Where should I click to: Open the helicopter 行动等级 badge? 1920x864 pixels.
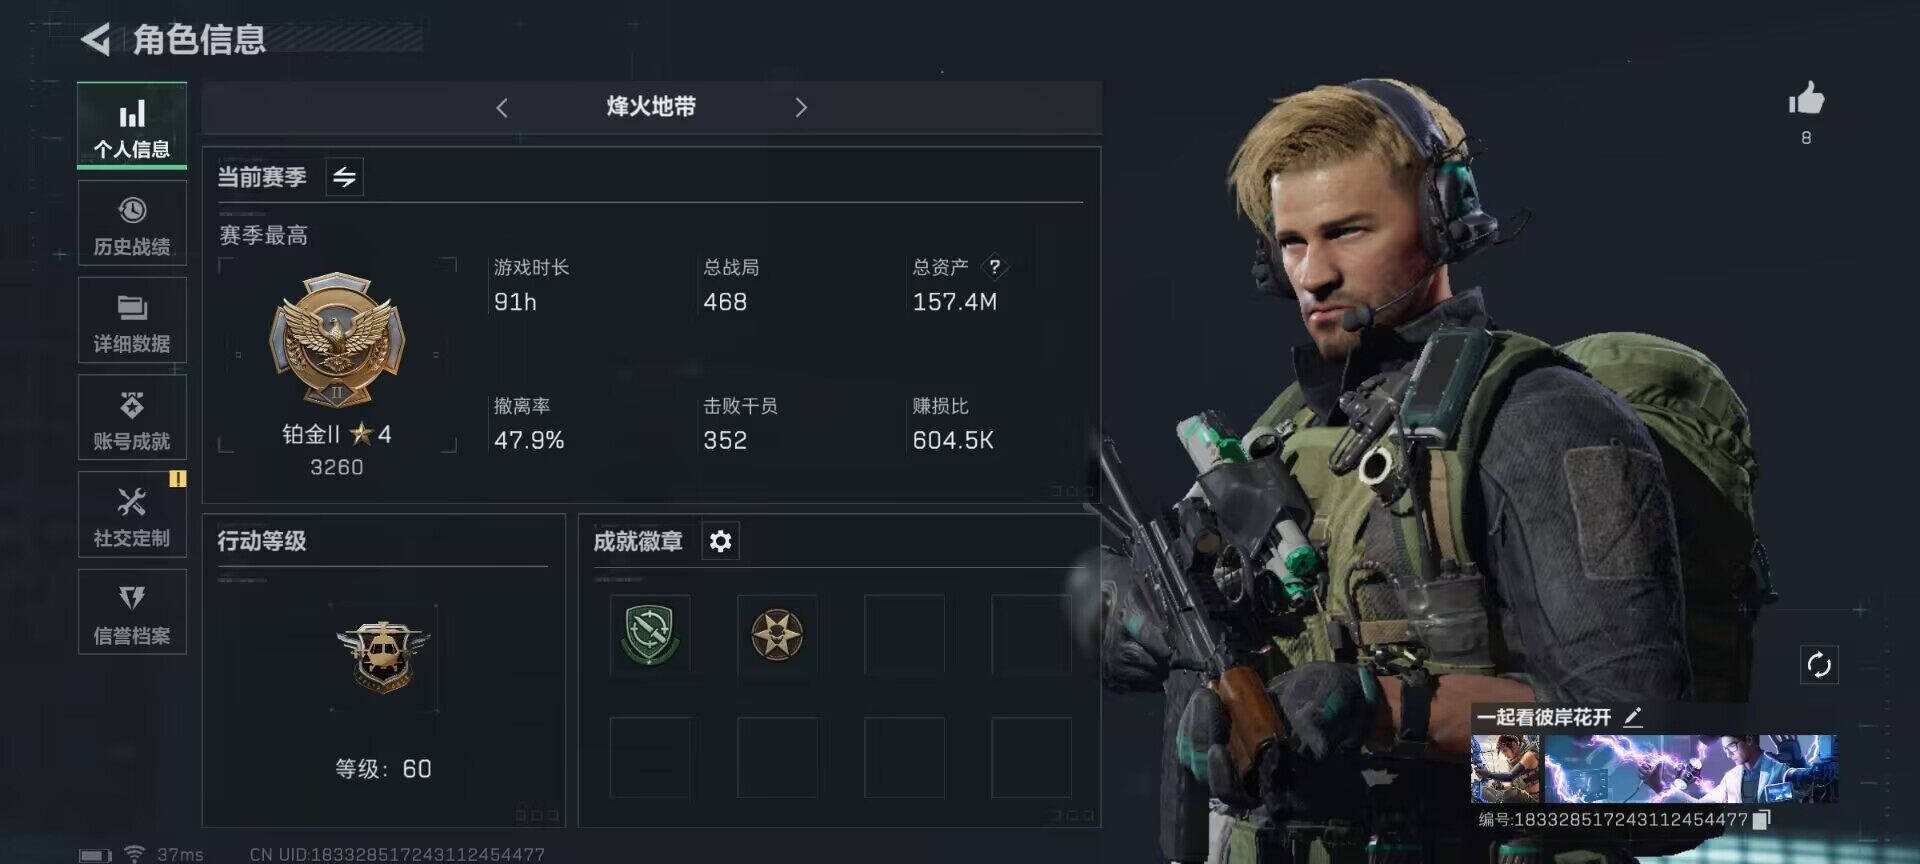tap(383, 656)
